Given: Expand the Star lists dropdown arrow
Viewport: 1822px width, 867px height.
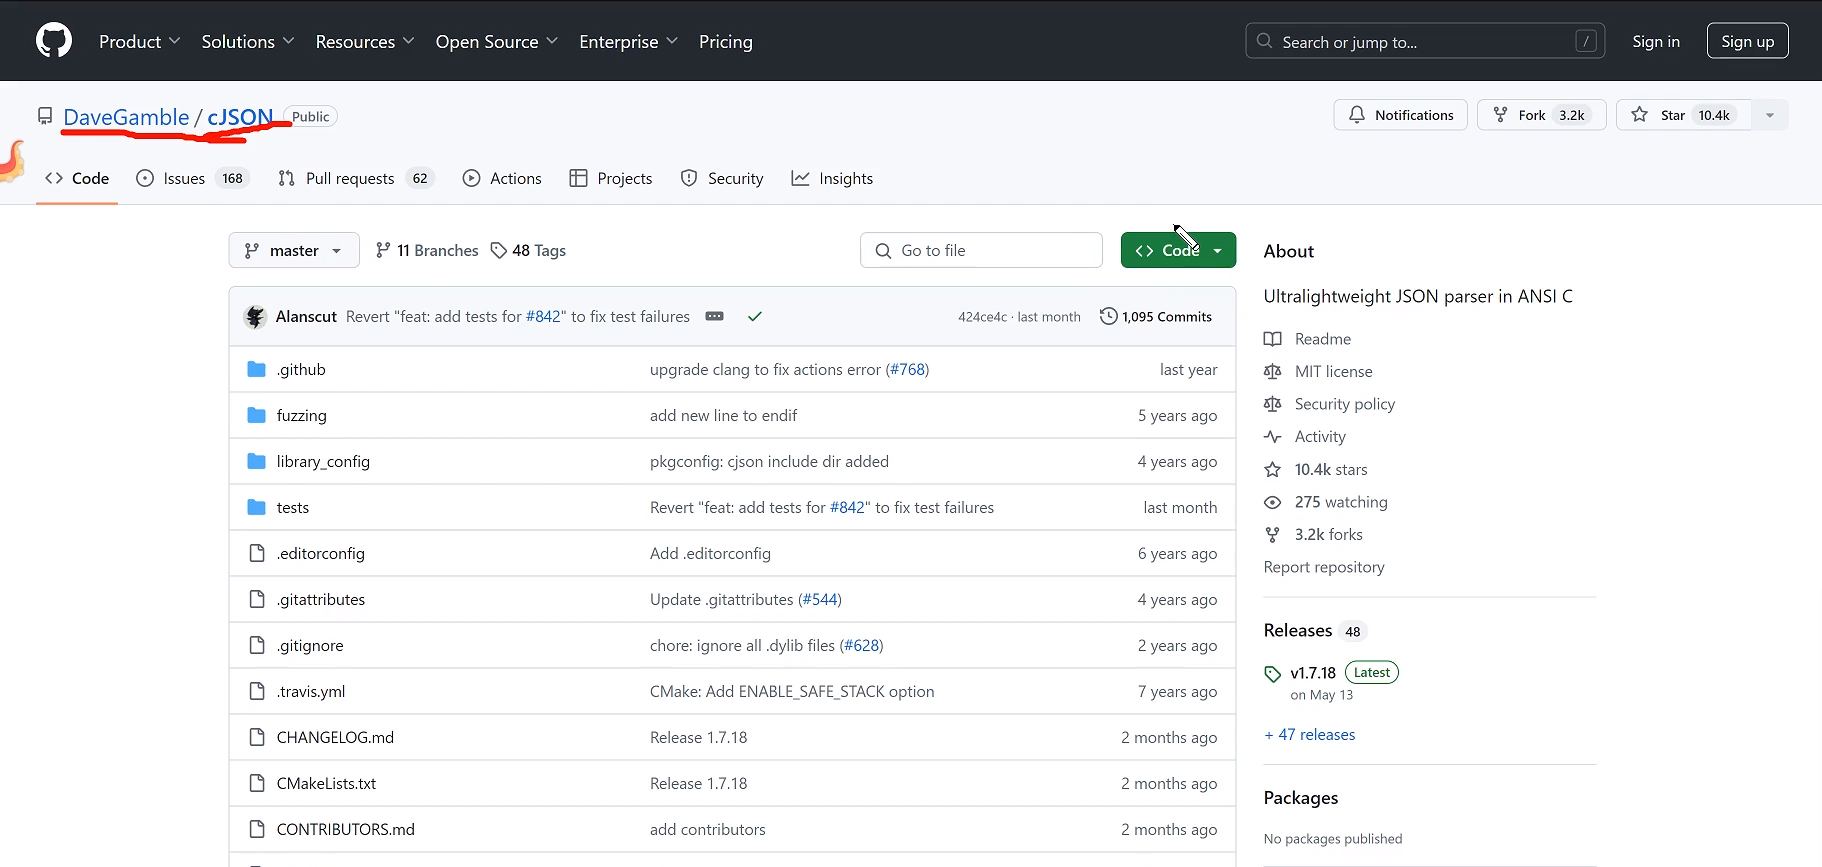Looking at the screenshot, I should 1770,115.
